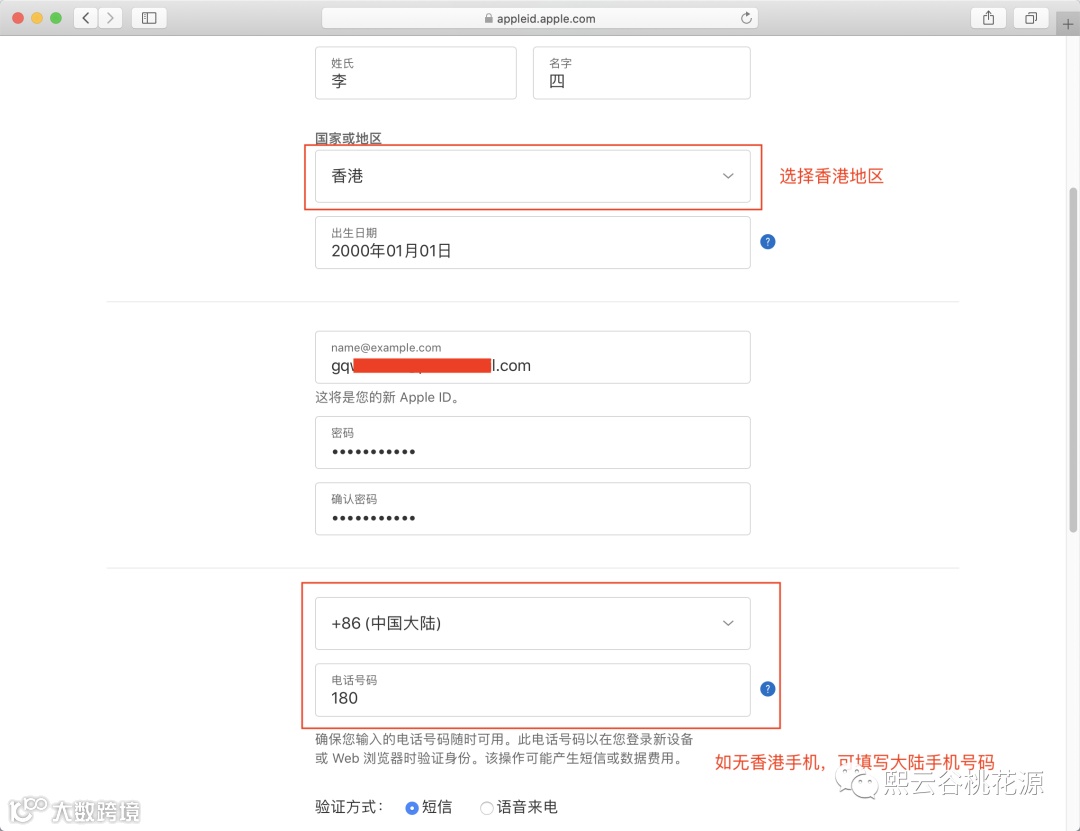The height and width of the screenshot is (831, 1080).
Task: Open a new tab with plus button
Action: (1068, 24)
